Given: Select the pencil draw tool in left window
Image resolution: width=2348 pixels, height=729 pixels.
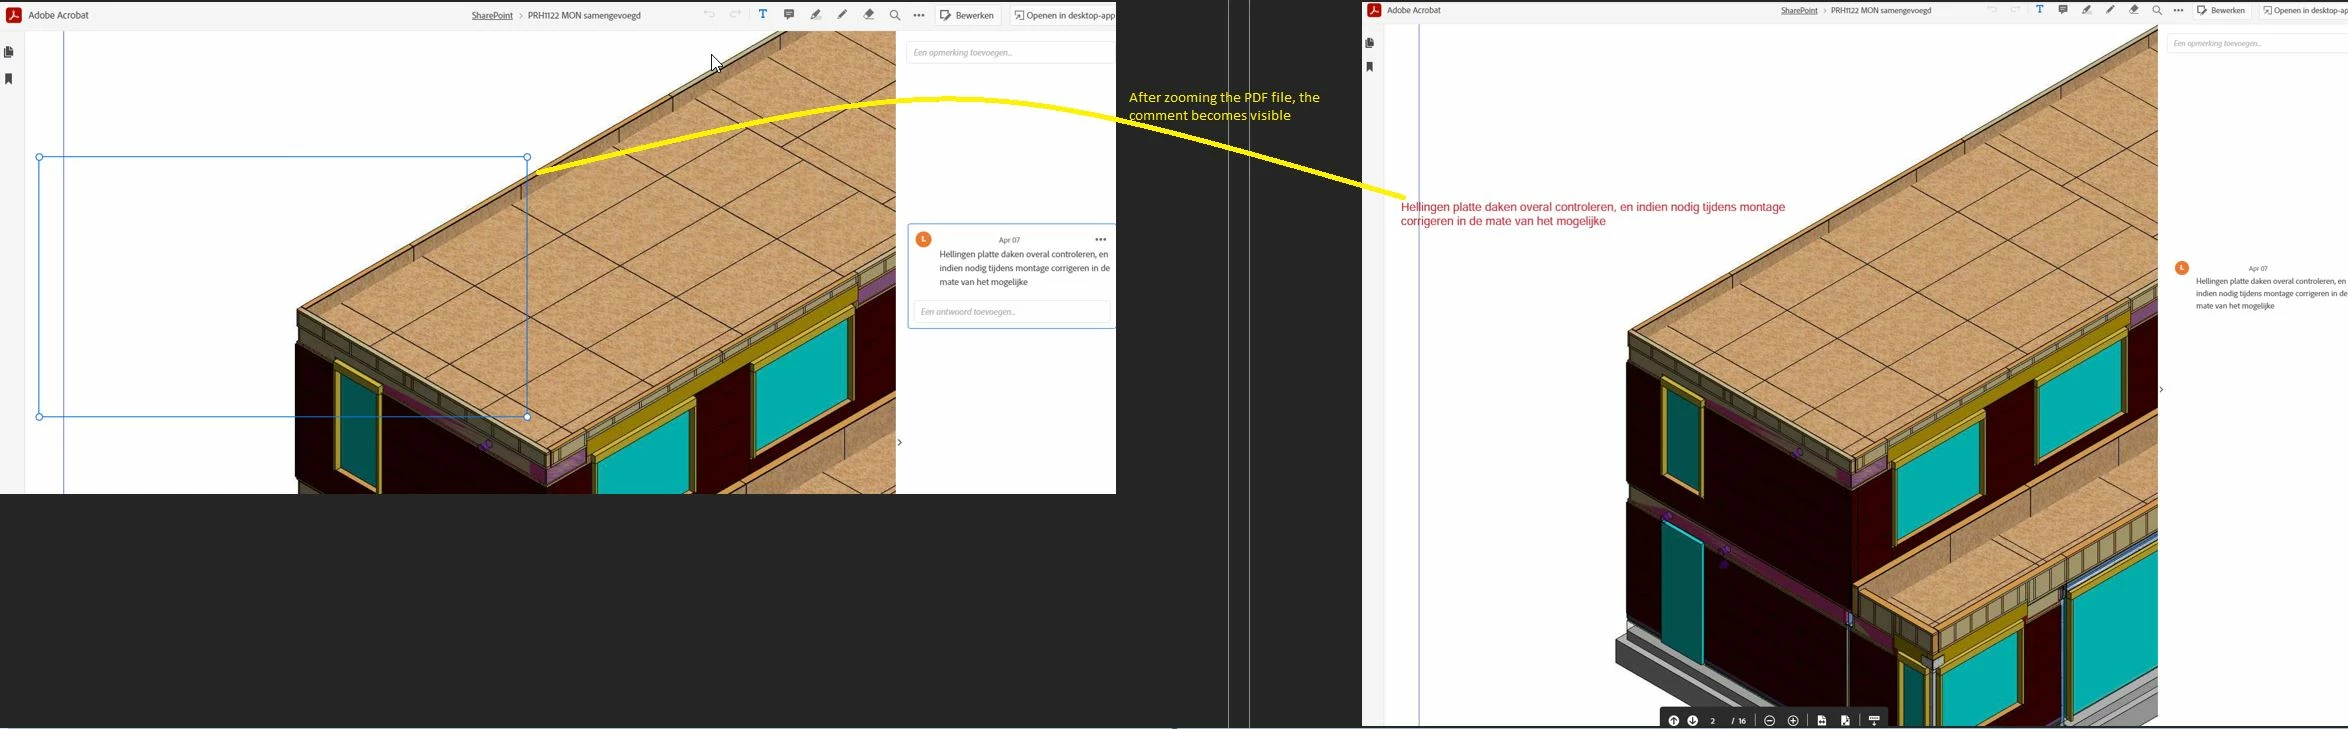Looking at the screenshot, I should [x=842, y=15].
